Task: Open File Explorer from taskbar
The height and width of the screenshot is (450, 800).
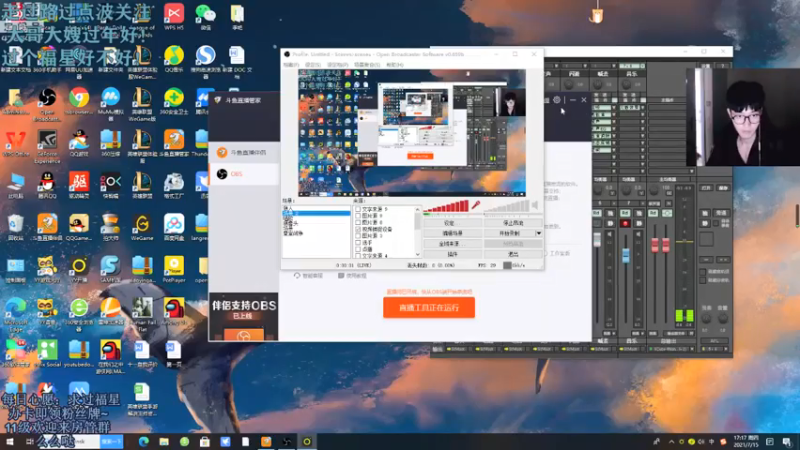Action: 164,442
